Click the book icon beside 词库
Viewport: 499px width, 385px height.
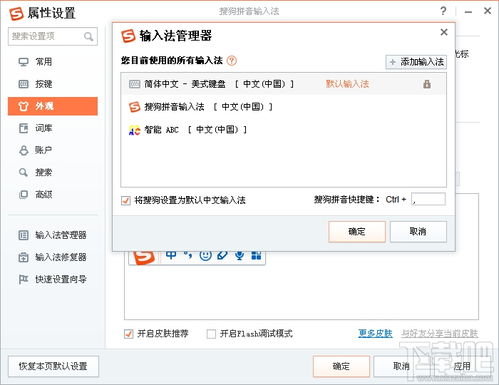[x=23, y=128]
